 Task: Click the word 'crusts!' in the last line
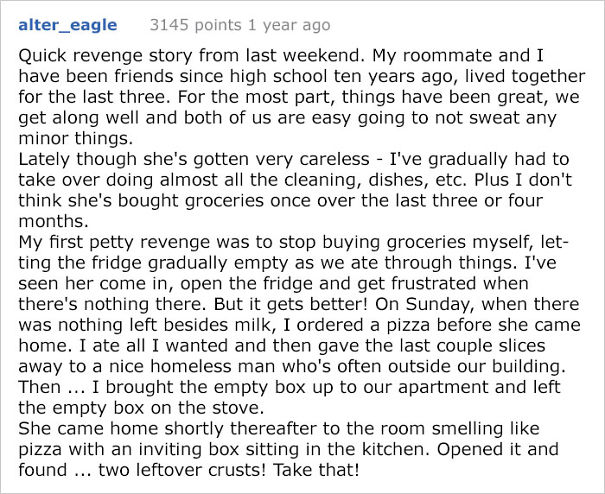pyautogui.click(x=236, y=470)
